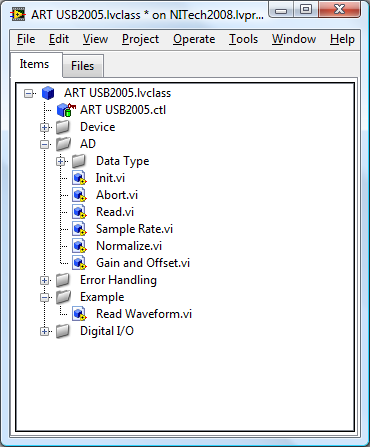
Task: Open the Help menu
Action: 342,39
